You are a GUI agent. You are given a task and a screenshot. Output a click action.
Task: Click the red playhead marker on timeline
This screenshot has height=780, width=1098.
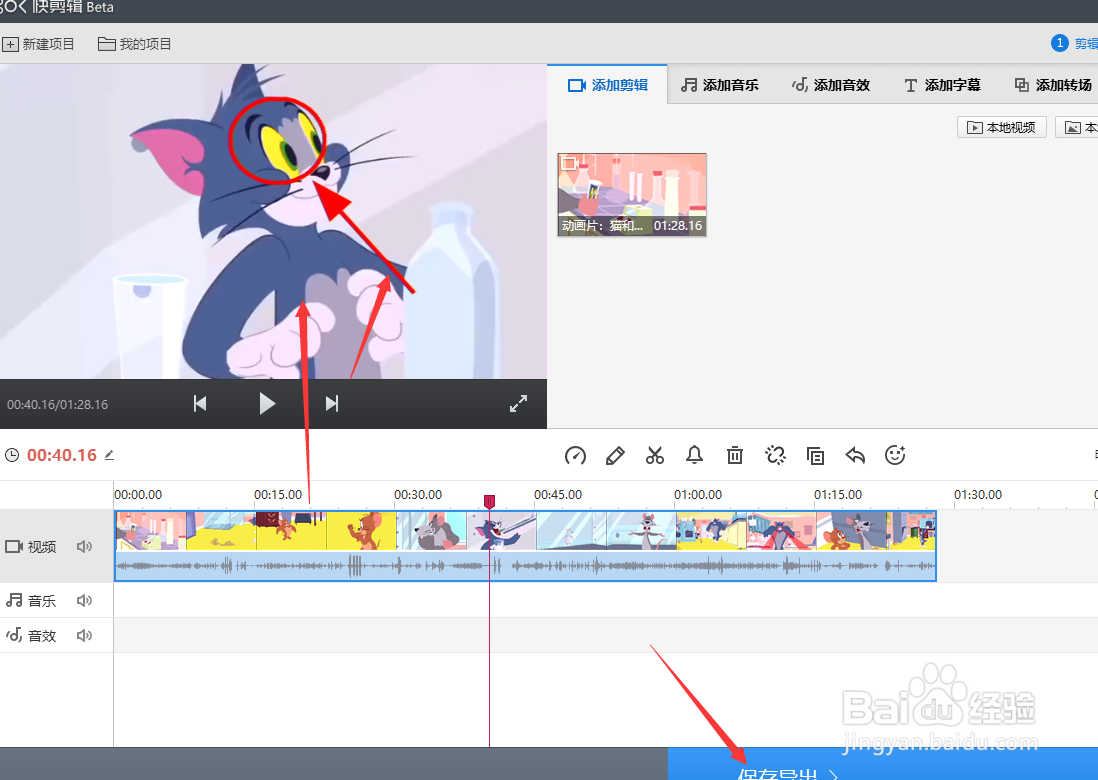click(489, 501)
